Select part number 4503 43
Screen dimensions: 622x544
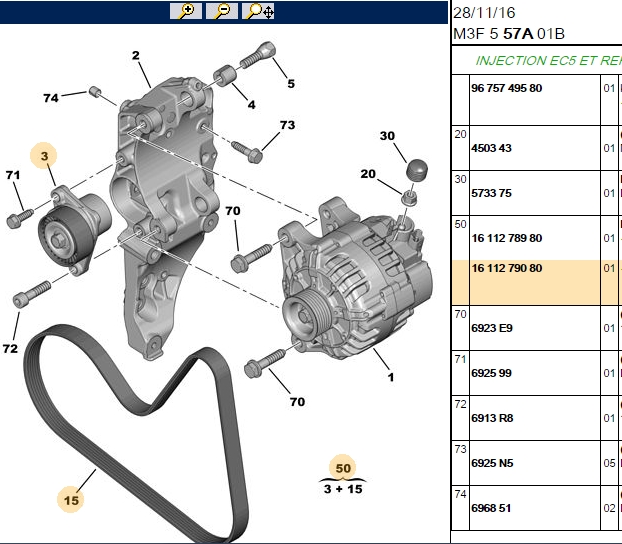pyautogui.click(x=491, y=148)
